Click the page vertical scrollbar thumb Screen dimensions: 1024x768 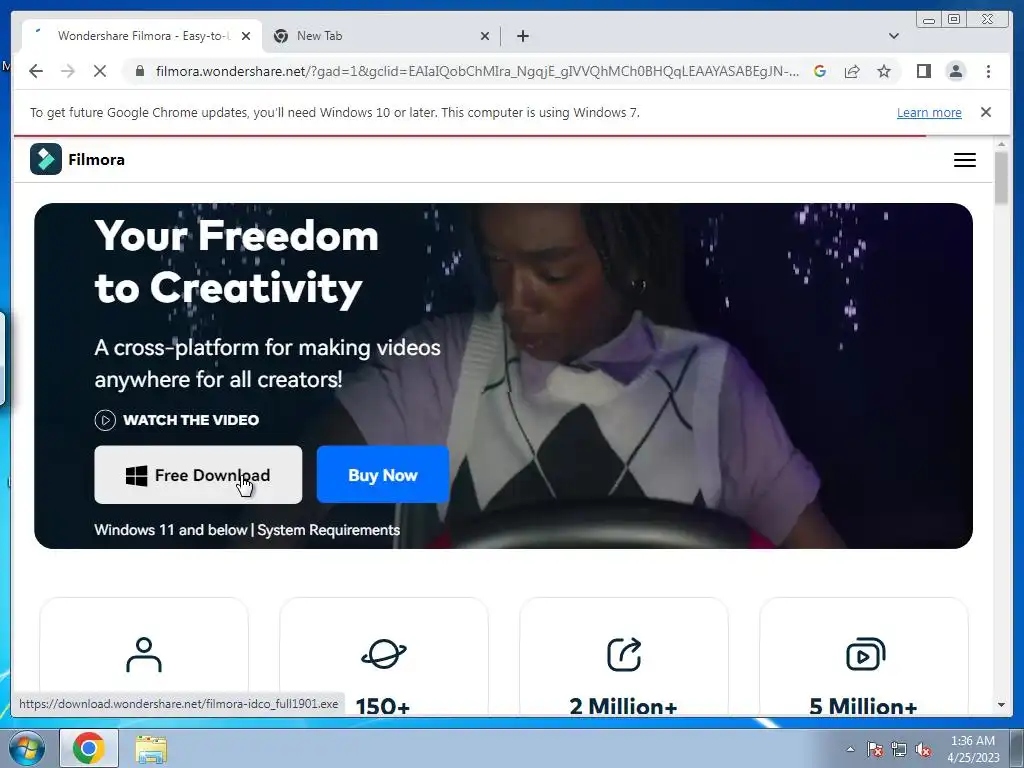click(x=1001, y=177)
